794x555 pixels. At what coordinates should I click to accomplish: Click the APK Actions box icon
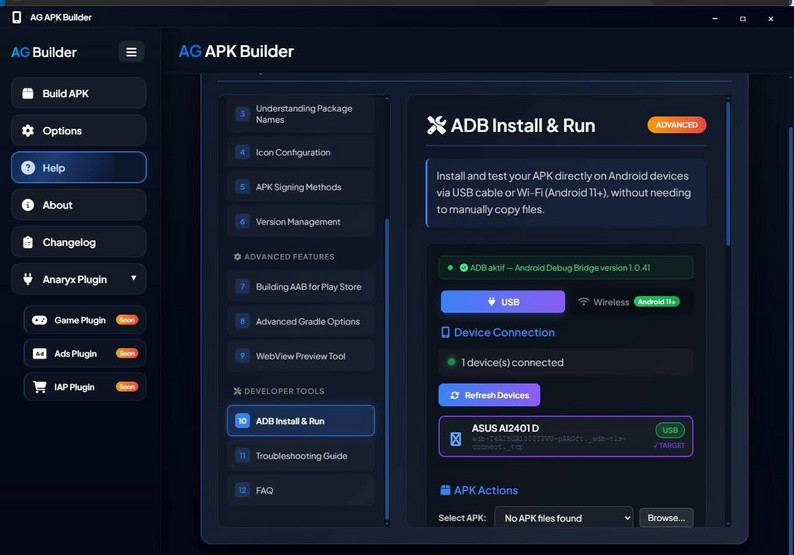[445, 490]
